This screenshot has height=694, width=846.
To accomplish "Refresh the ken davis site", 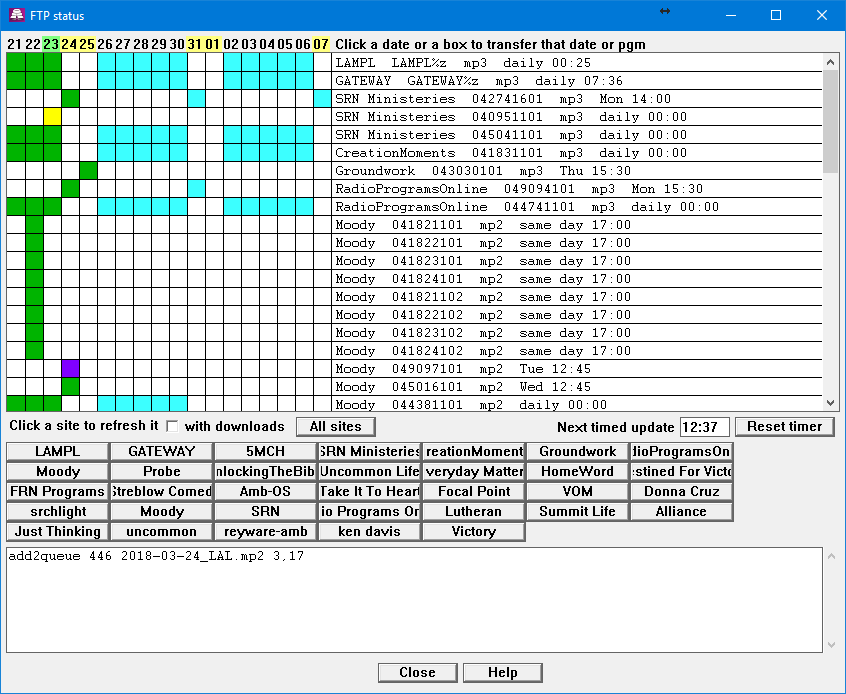I will point(370,531).
